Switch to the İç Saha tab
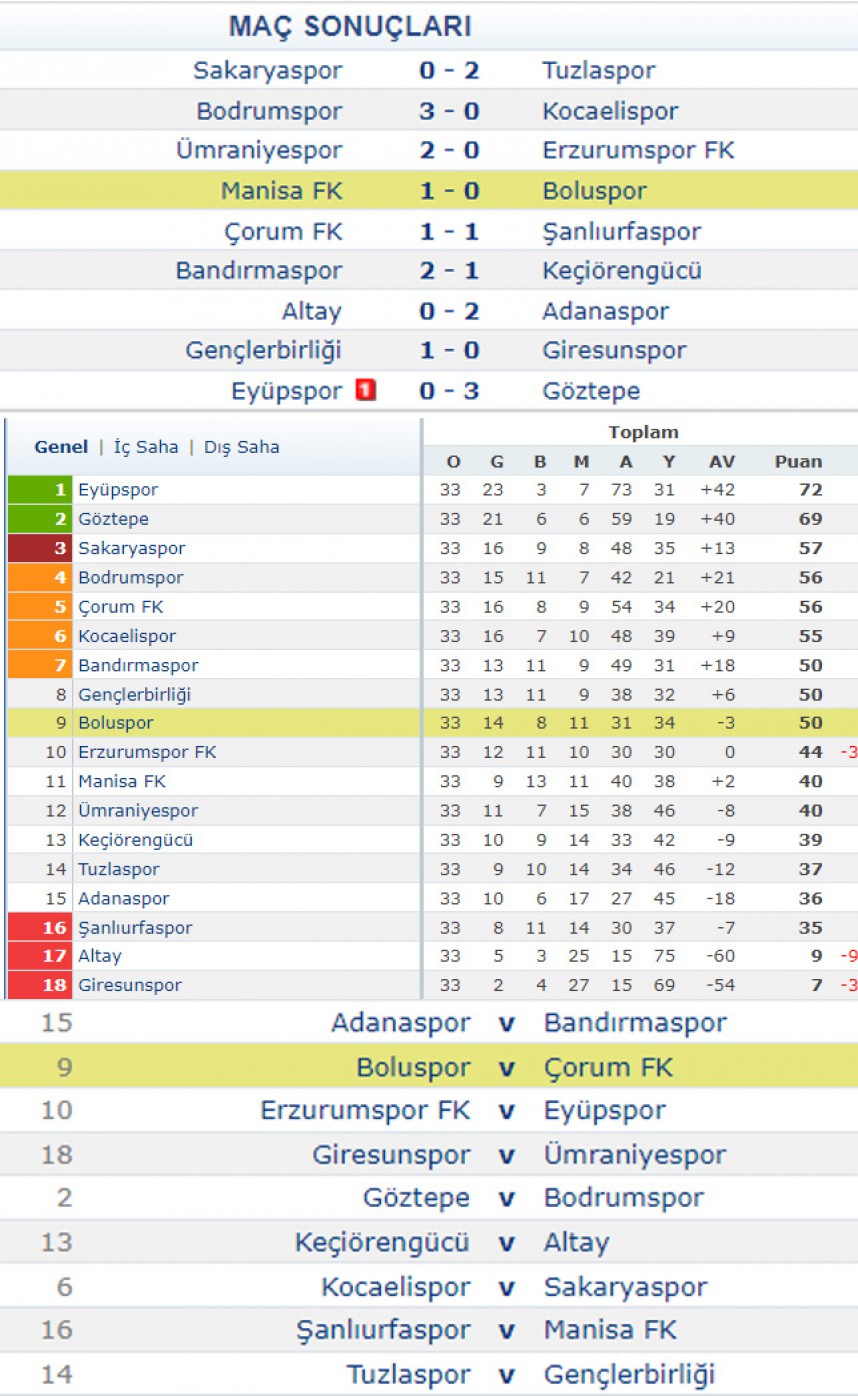Image resolution: width=858 pixels, height=1396 pixels. 146,447
